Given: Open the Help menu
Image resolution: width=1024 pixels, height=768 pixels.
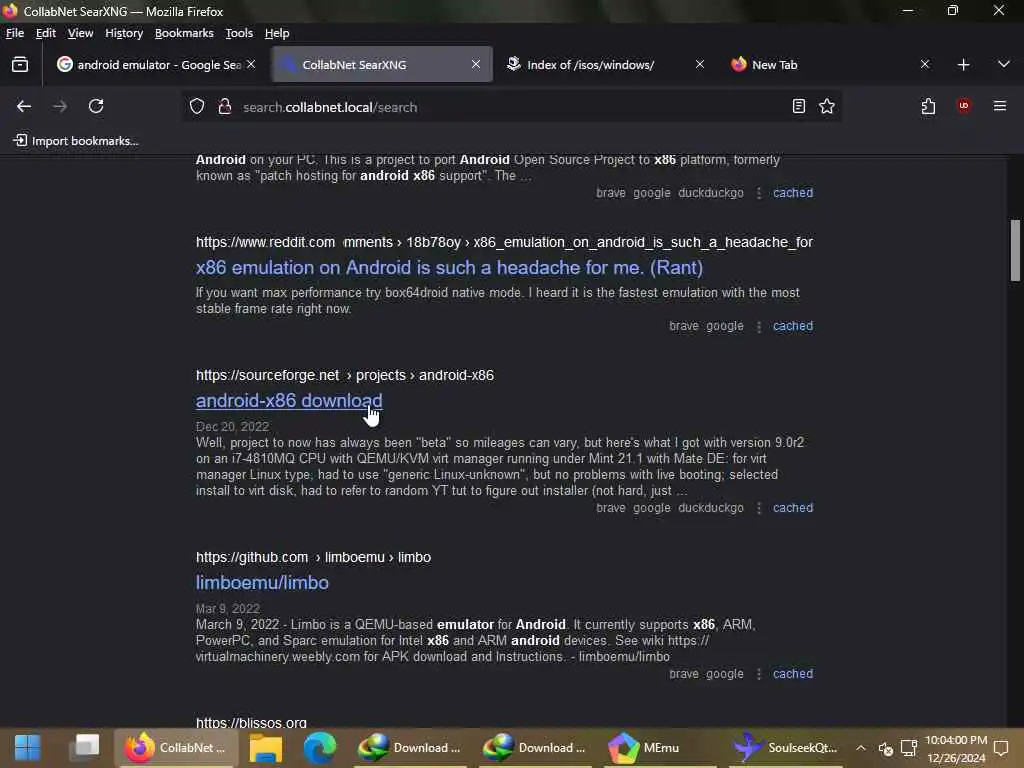Looking at the screenshot, I should pyautogui.click(x=277, y=33).
